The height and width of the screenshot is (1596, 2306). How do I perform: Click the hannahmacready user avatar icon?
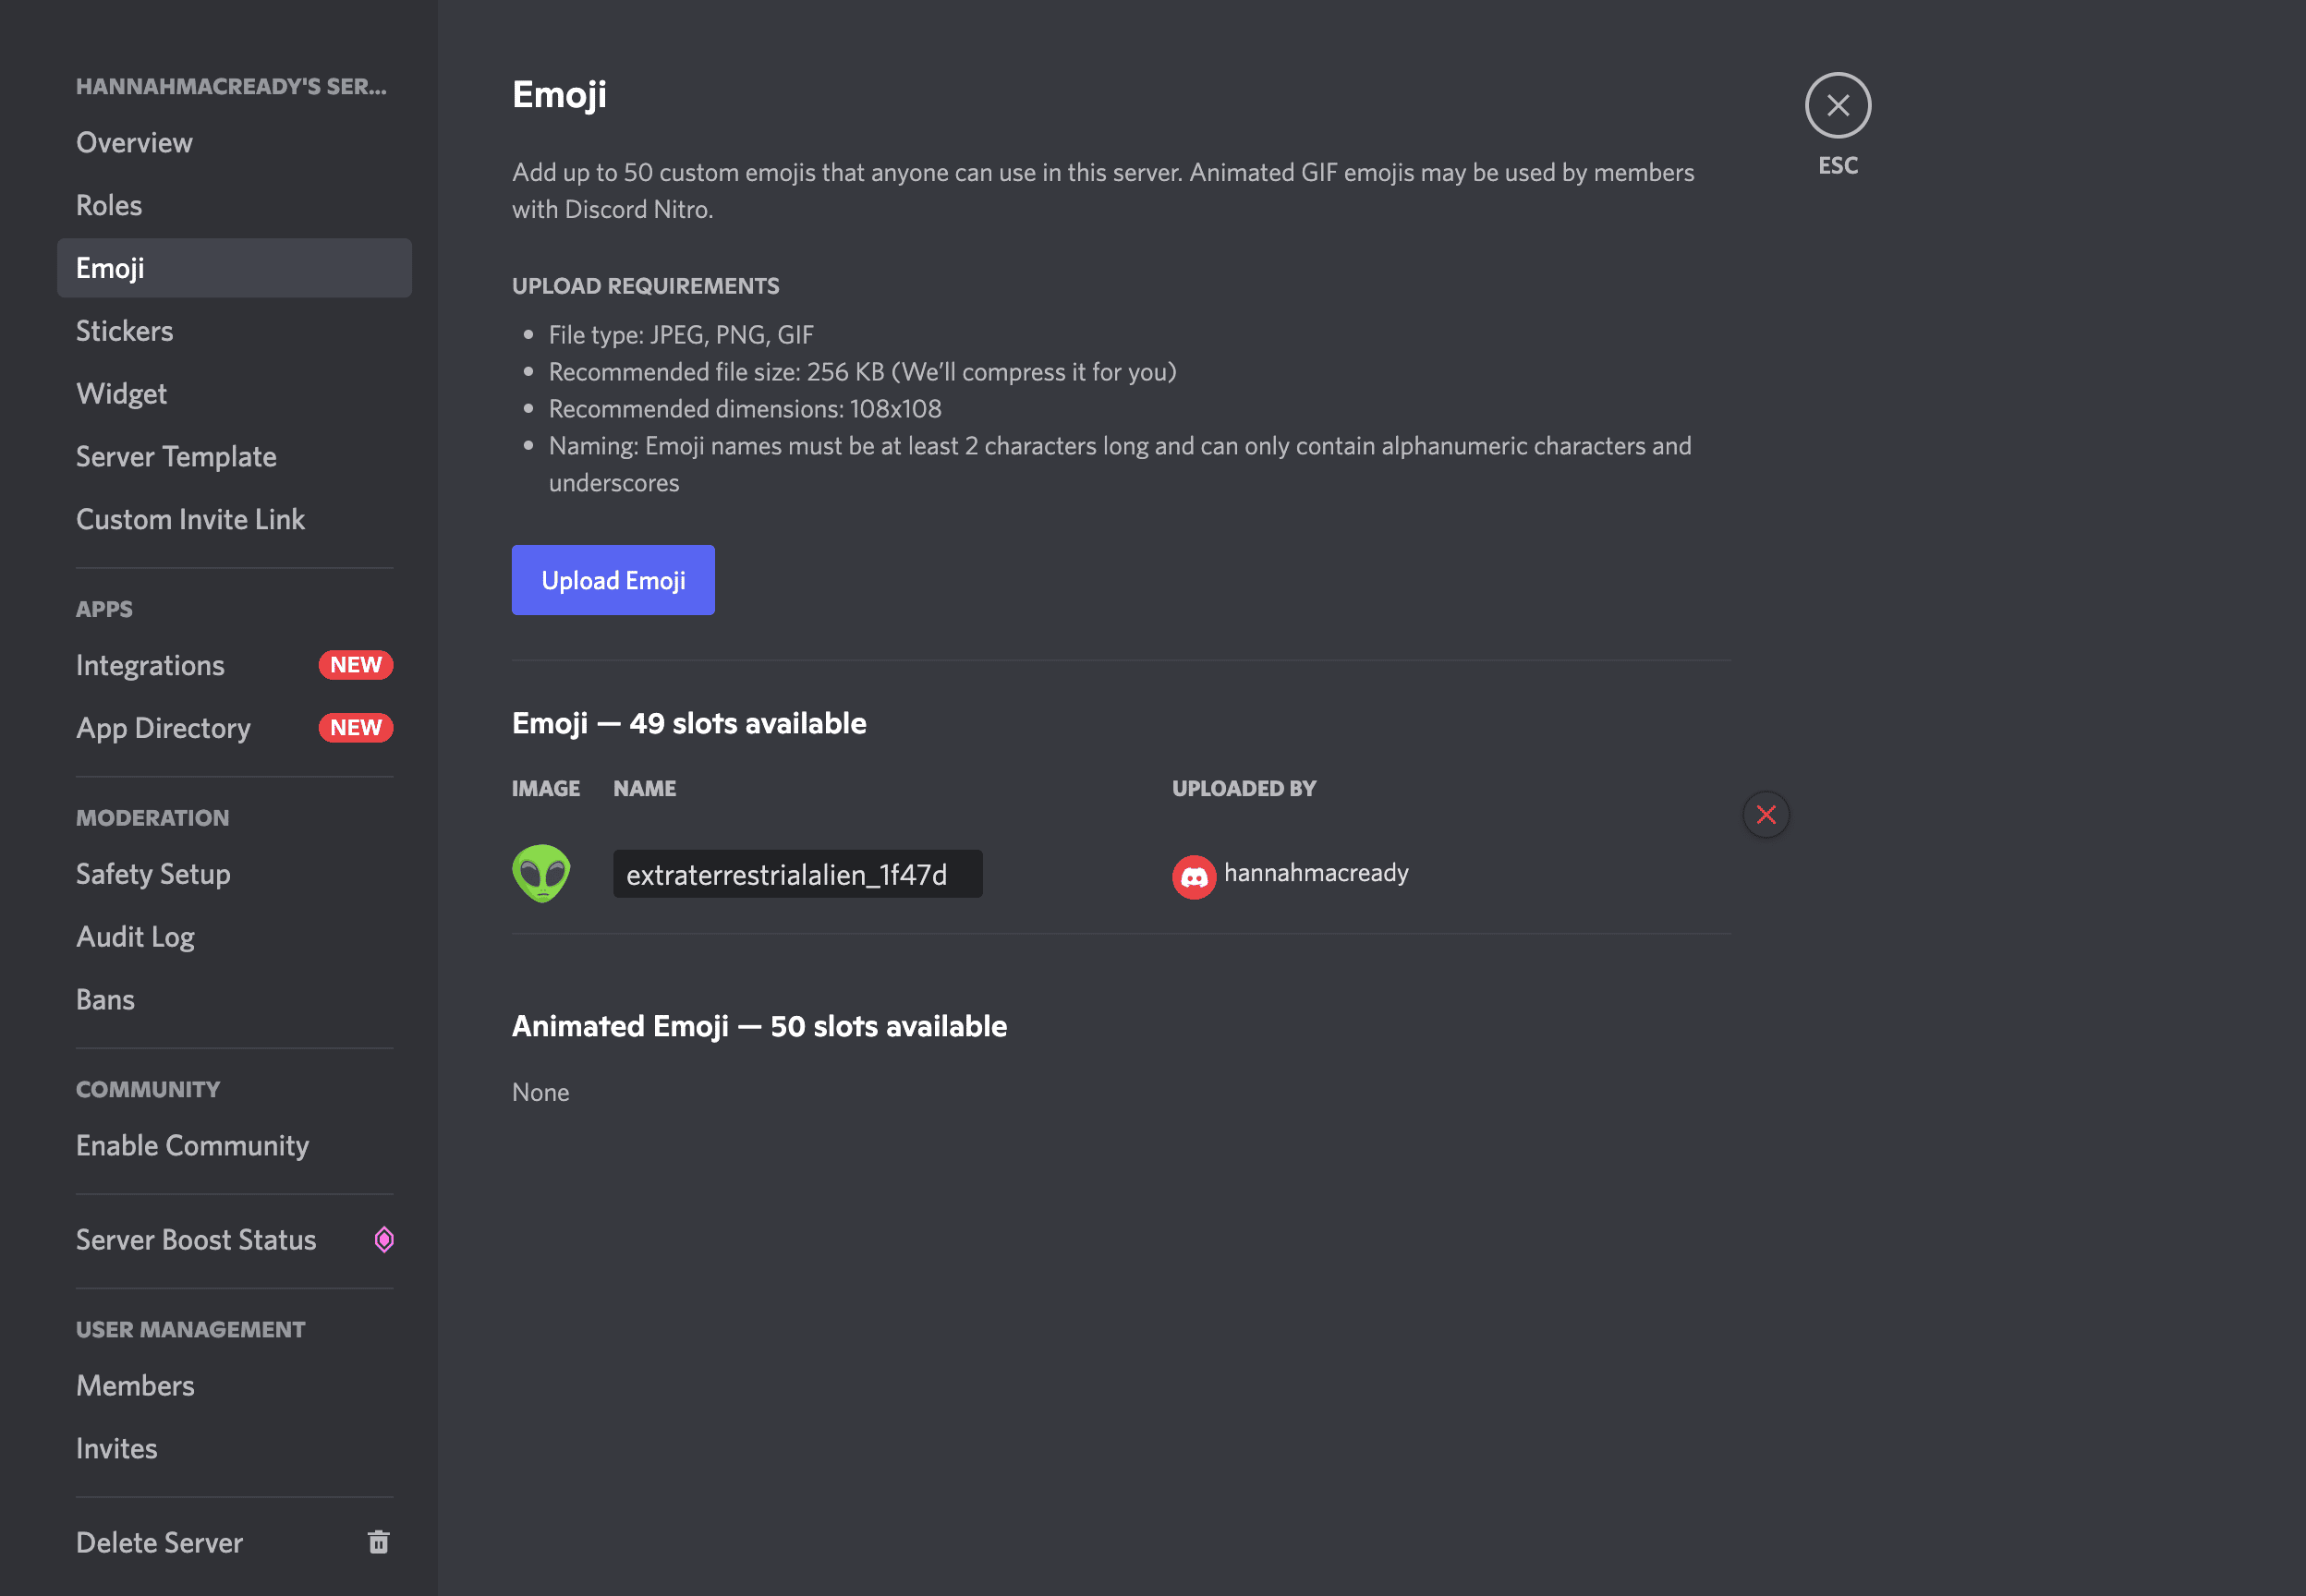tap(1192, 875)
